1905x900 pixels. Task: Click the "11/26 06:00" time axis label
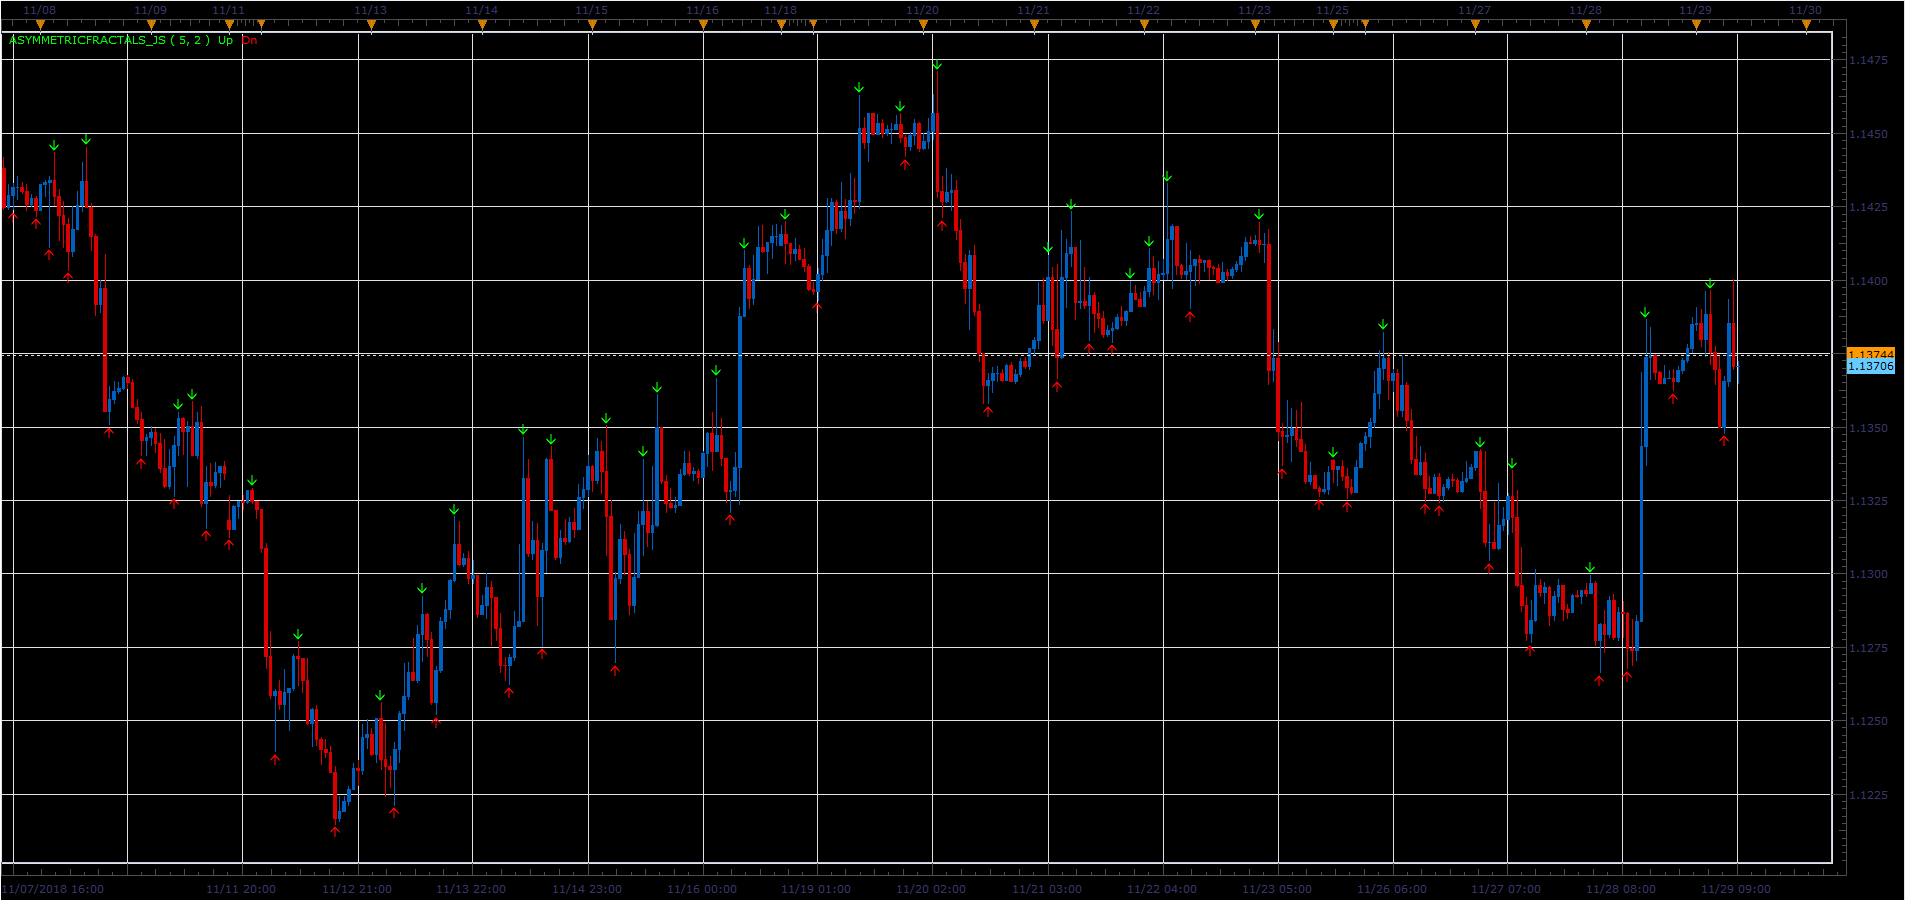[1392, 889]
